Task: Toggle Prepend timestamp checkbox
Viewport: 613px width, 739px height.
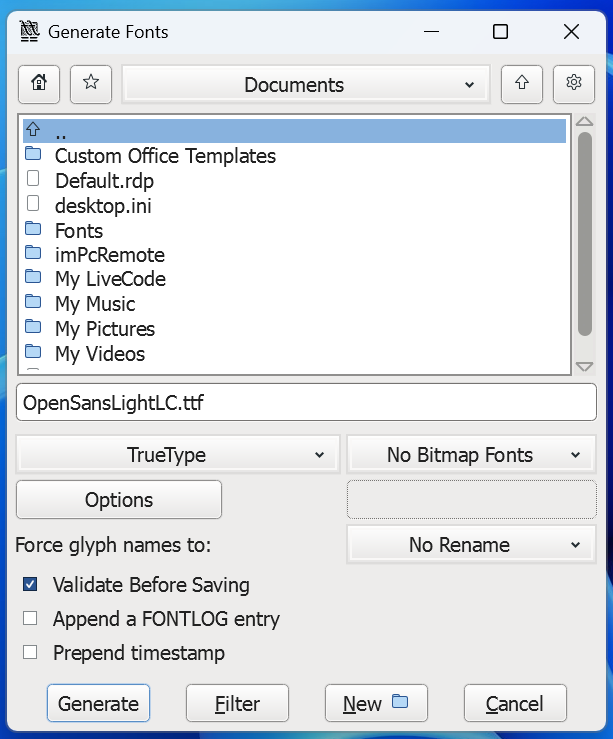Action: [x=31, y=653]
